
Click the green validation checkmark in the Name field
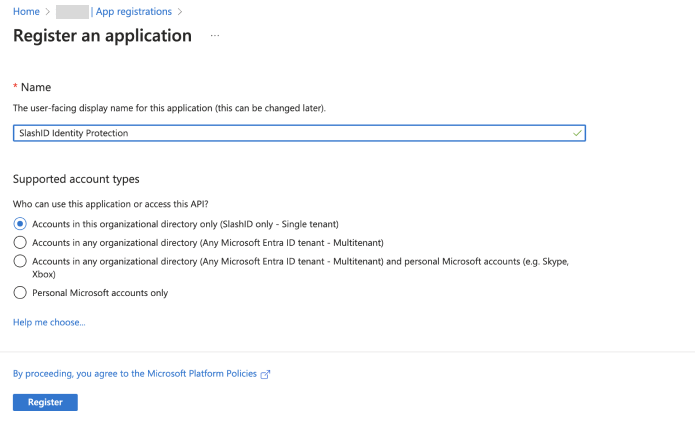[577, 133]
